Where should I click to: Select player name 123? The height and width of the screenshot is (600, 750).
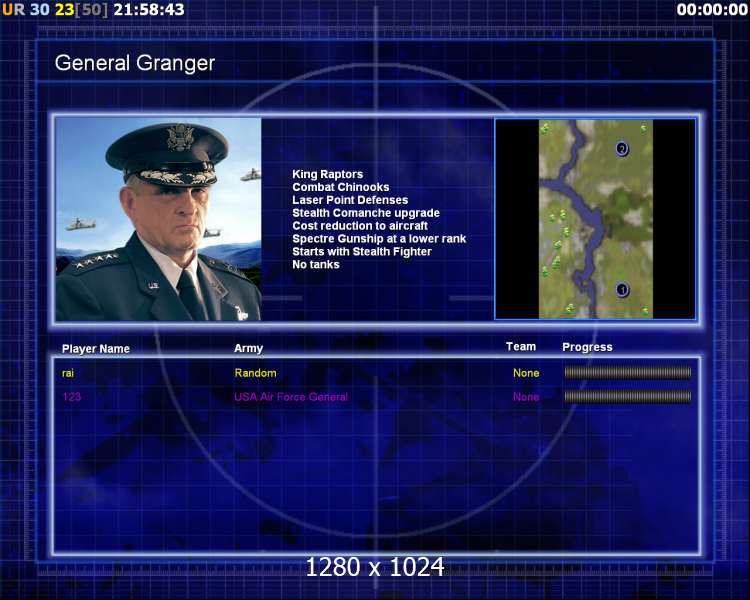click(71, 397)
